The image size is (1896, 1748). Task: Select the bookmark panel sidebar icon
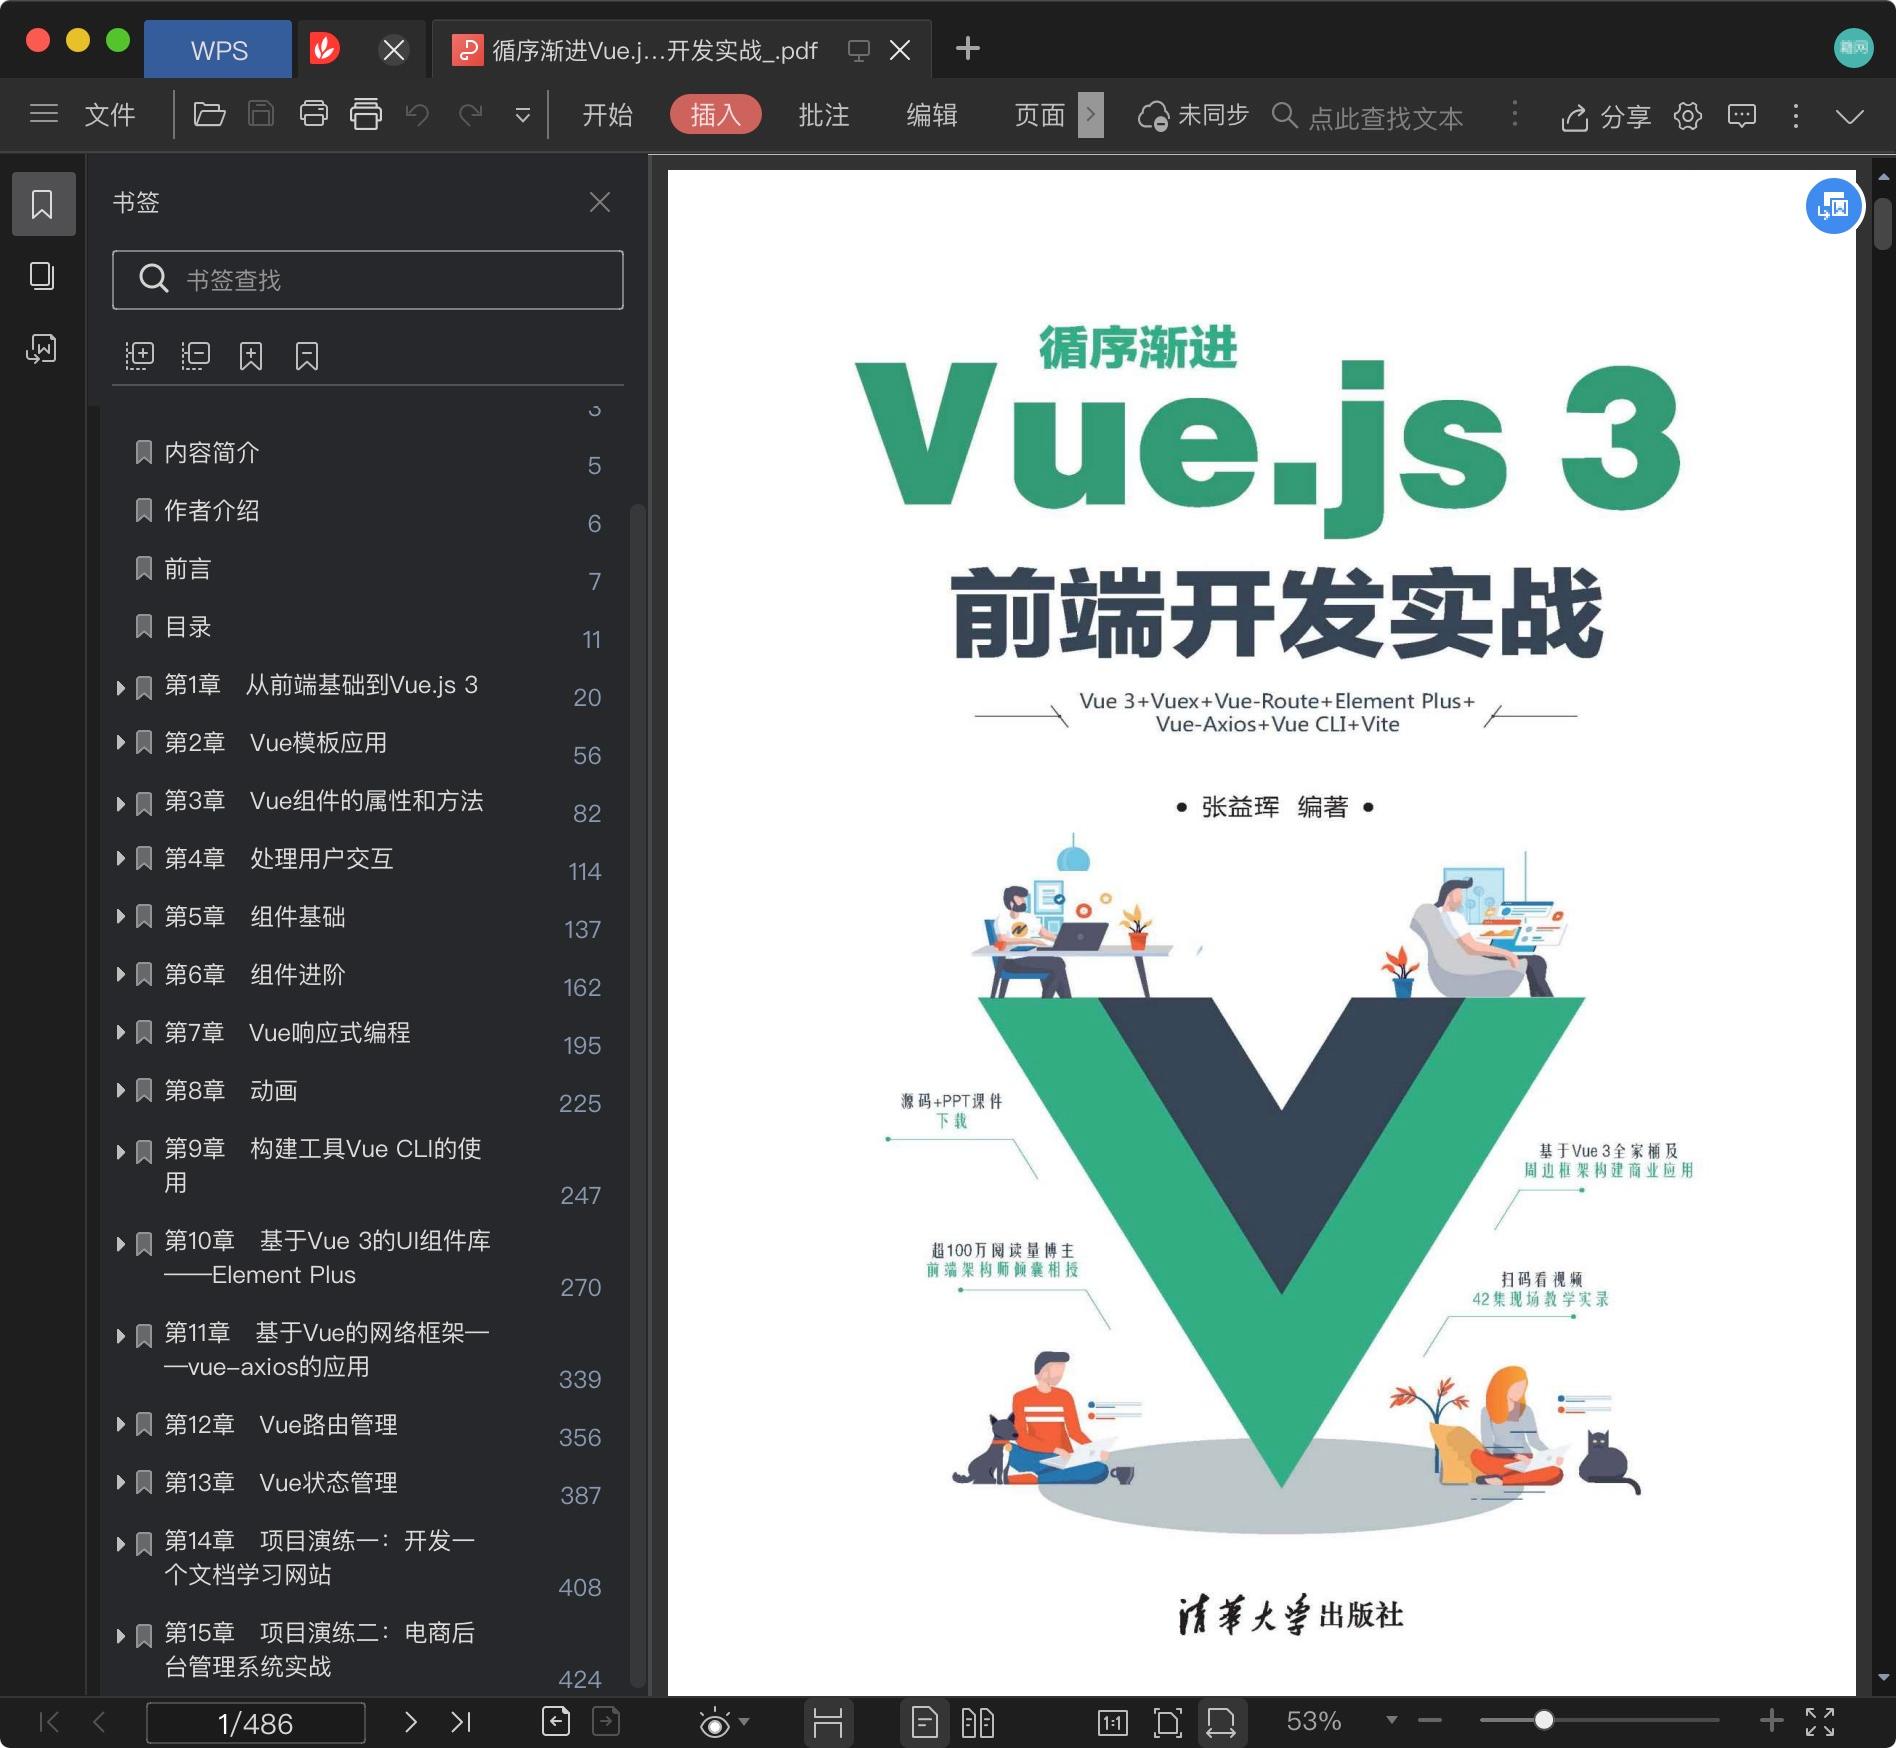[x=43, y=204]
